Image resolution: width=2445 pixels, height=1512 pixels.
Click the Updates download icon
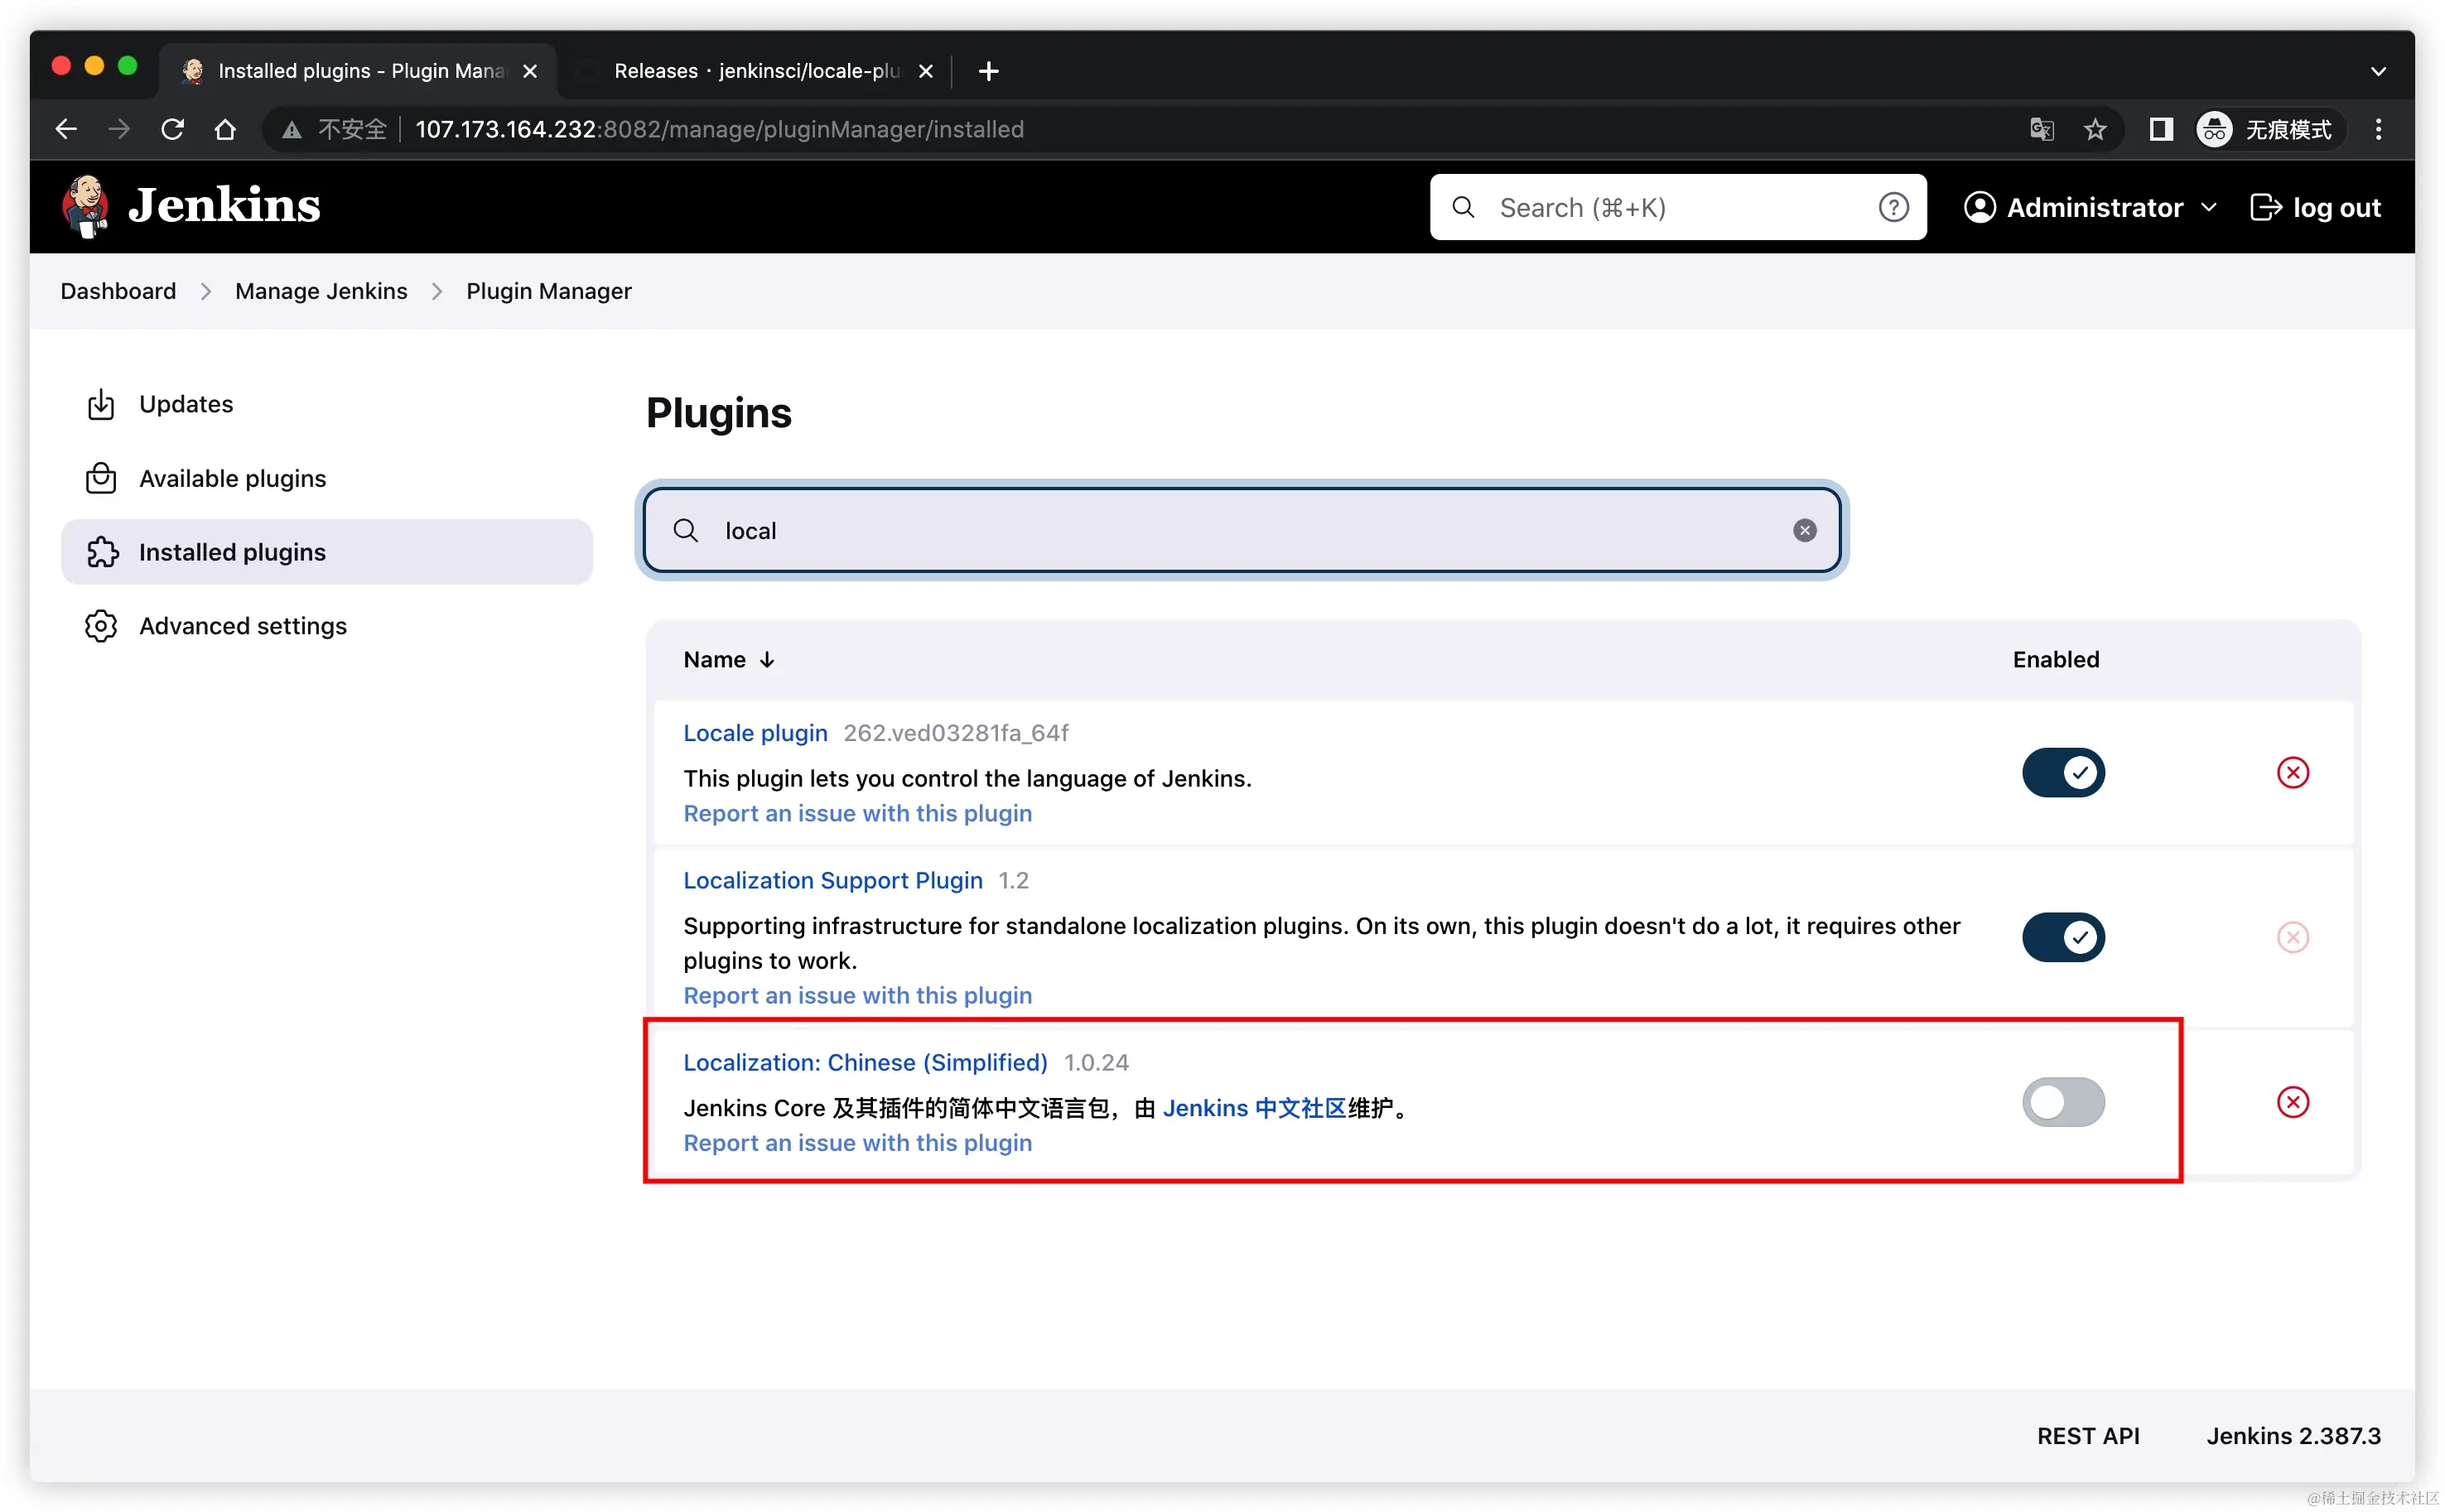(x=101, y=404)
